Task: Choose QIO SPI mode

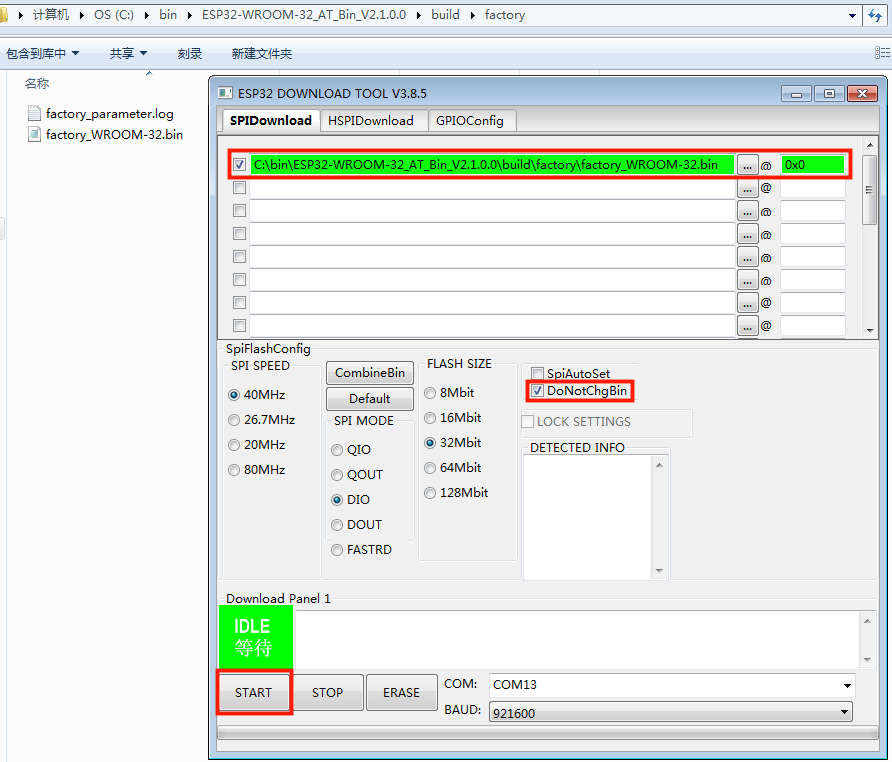Action: point(338,450)
